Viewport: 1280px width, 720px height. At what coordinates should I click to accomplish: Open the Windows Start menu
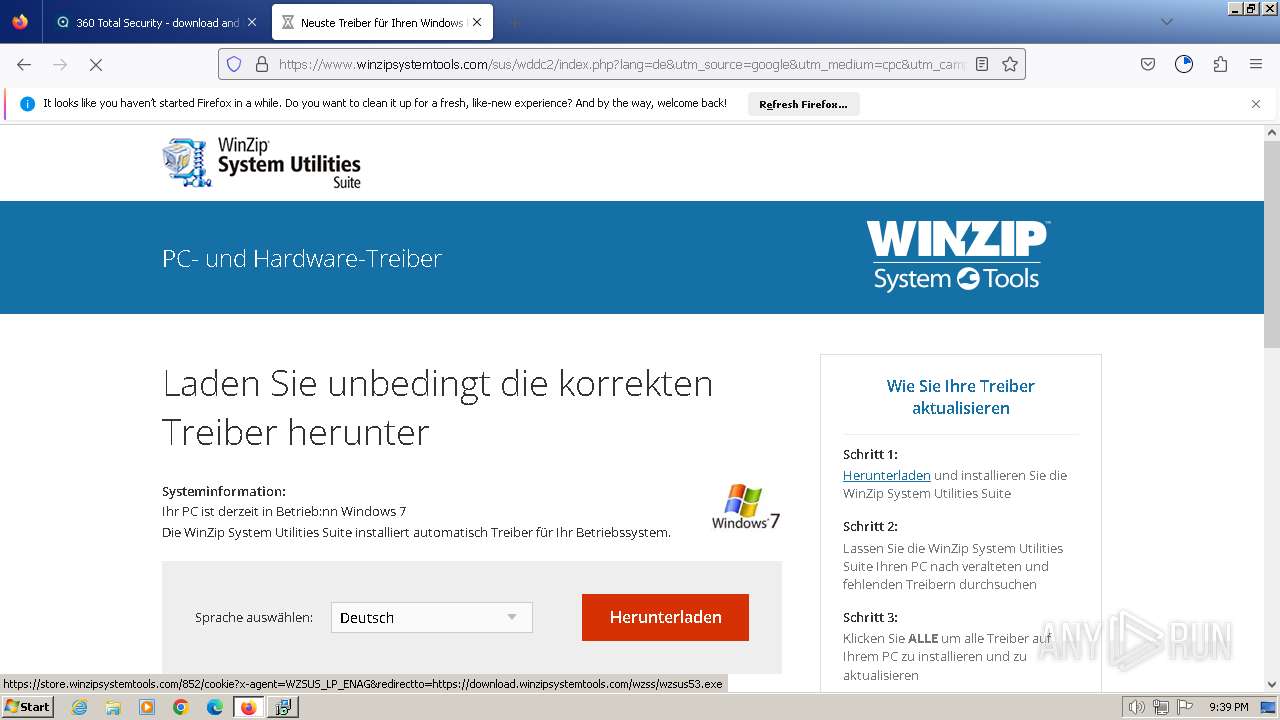[28, 707]
